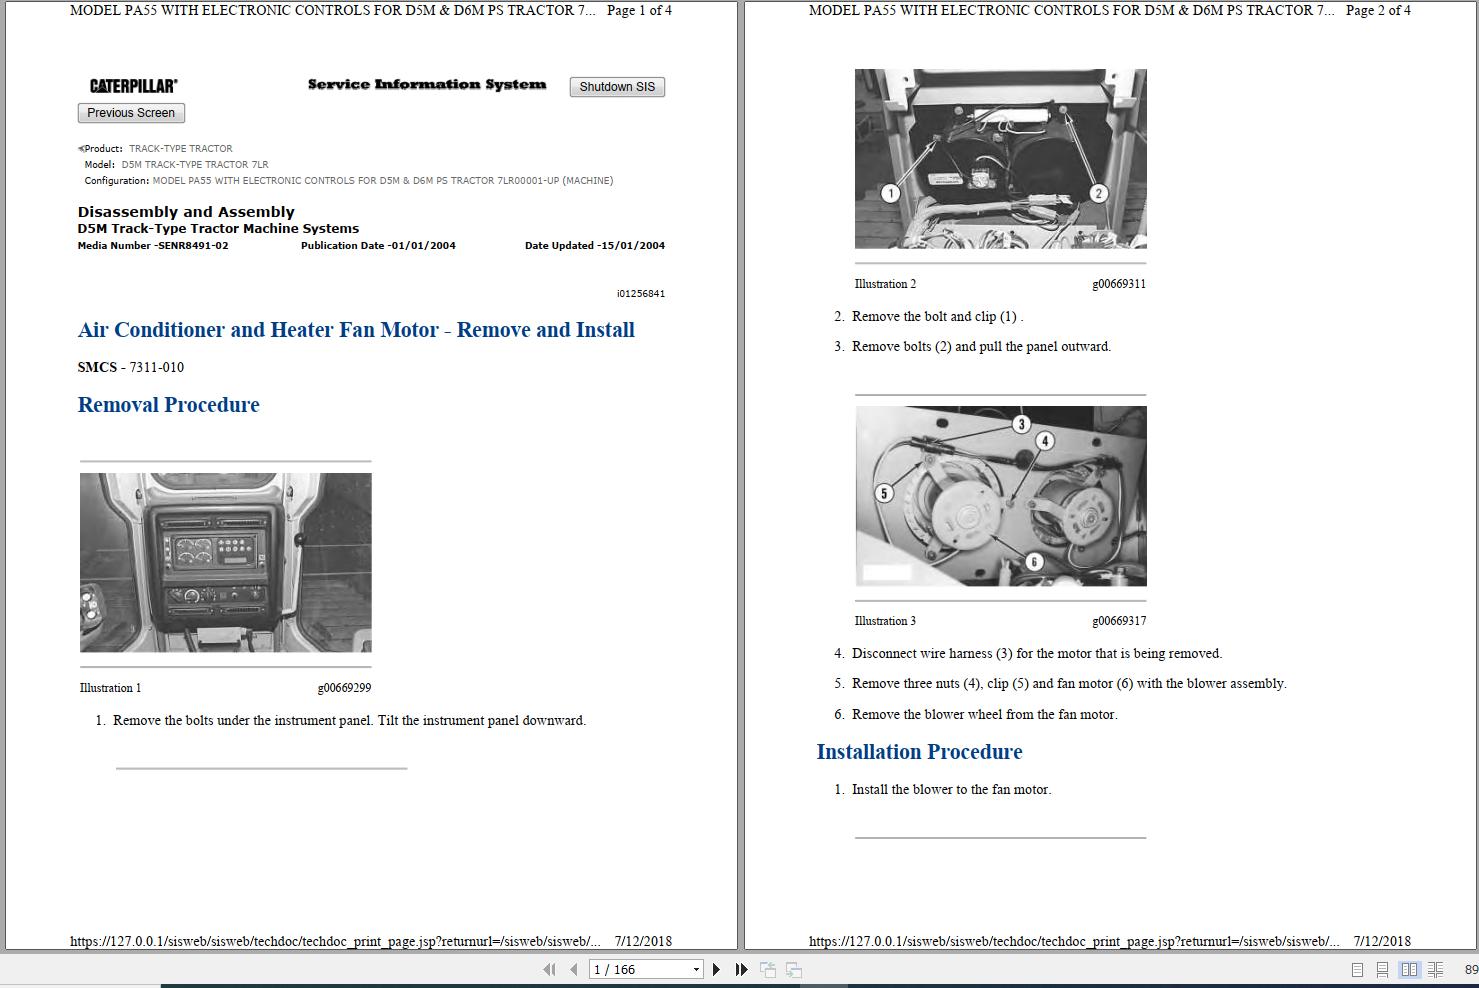1479x988 pixels.
Task: Click the Illustration 1 instrument panel photo
Action: click(225, 562)
